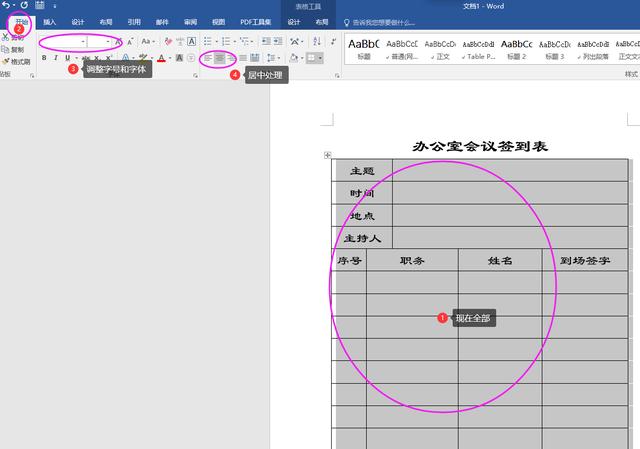Click the table icon in quick access toolbar
Image resolution: width=640 pixels, height=449 pixels.
[40, 5]
